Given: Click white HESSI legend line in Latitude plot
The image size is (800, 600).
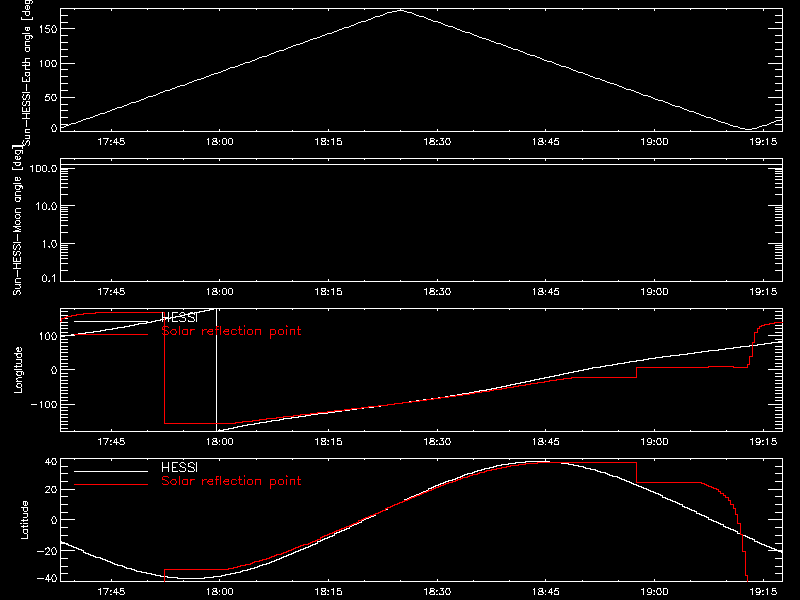Looking at the screenshot, I should click(x=111, y=471).
